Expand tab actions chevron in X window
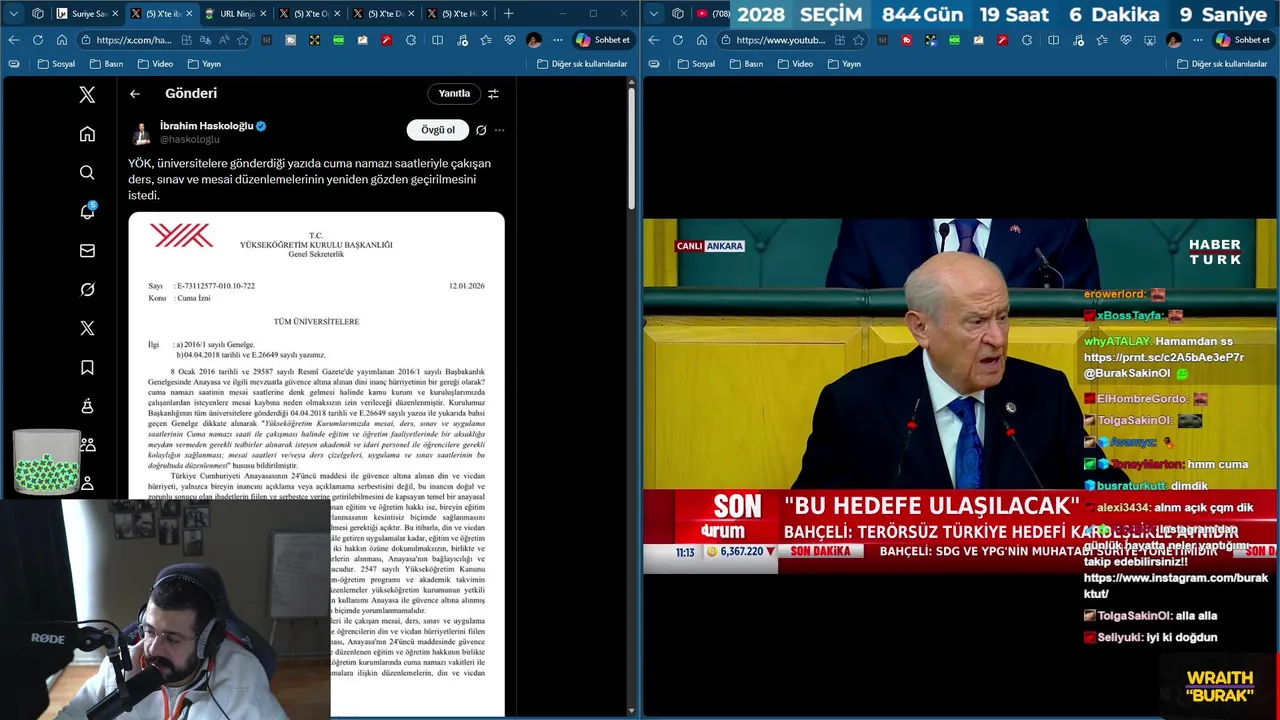1280x720 pixels. click(x=14, y=14)
